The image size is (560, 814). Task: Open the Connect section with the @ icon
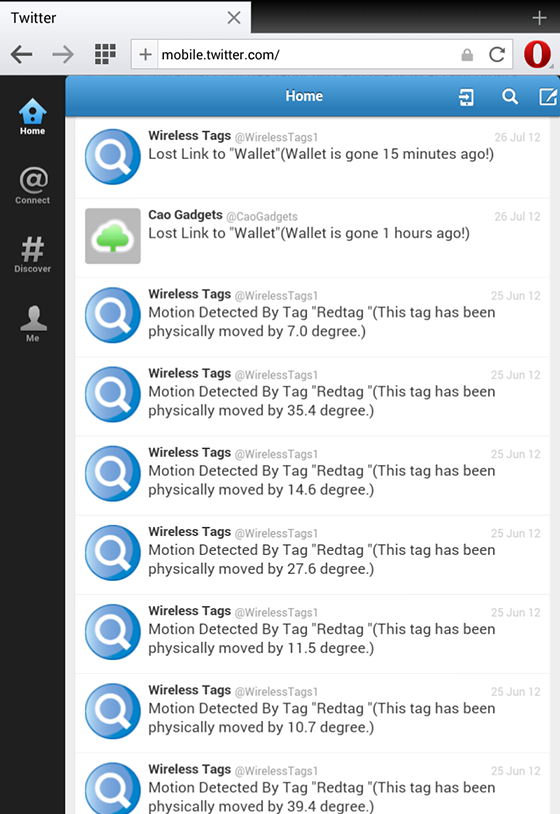(32, 185)
